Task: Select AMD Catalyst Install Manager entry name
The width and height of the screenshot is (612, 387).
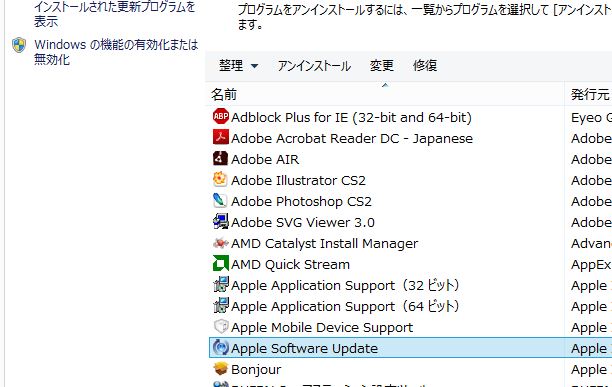Action: coord(324,243)
